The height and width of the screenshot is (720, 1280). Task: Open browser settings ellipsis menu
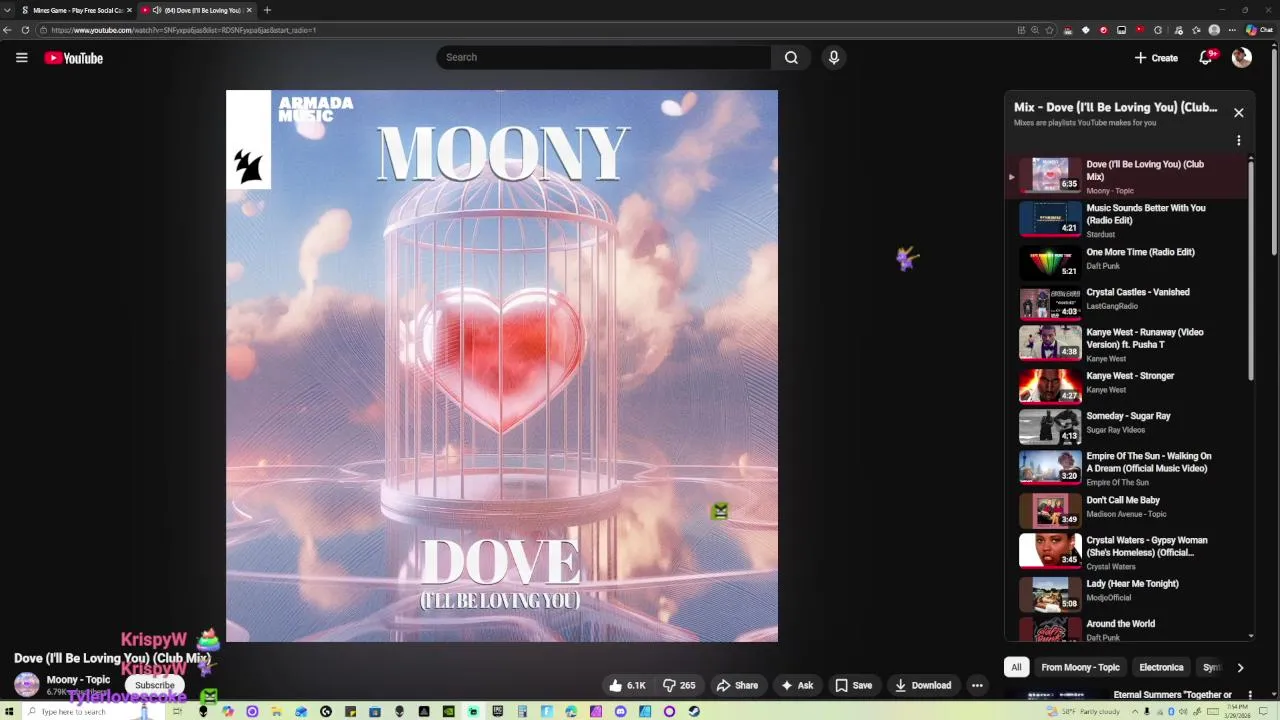[x=1232, y=30]
